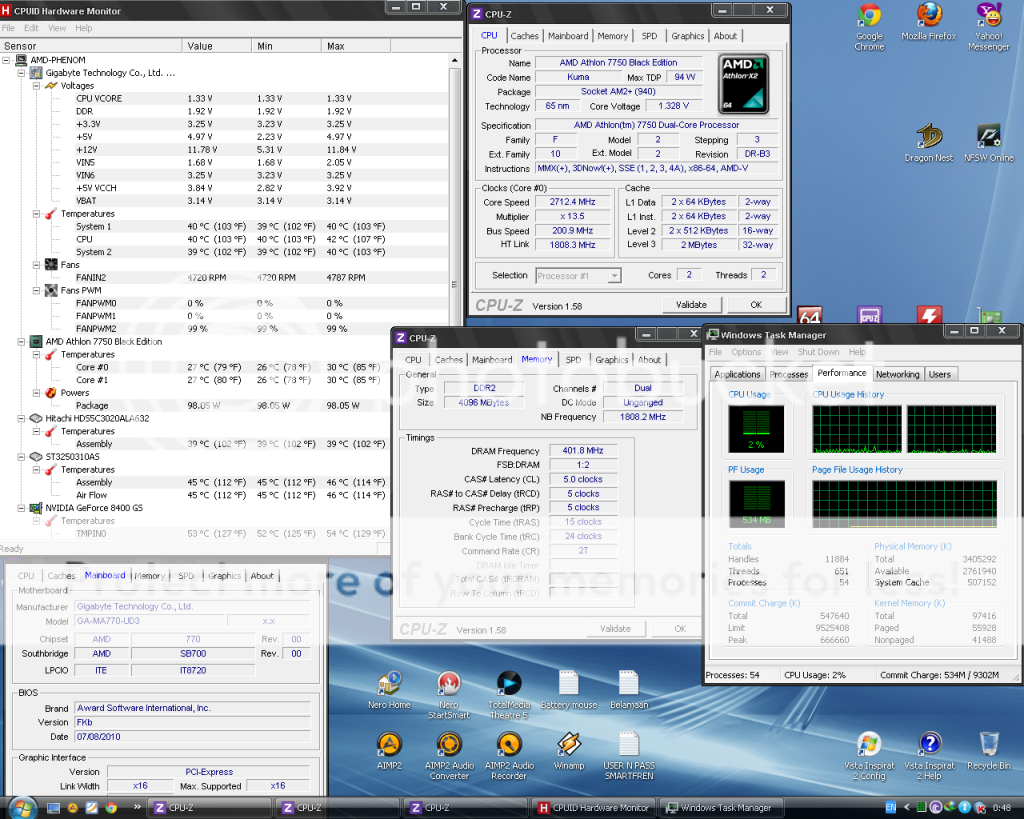Click Validate in the top CPU-Z window

pos(692,305)
